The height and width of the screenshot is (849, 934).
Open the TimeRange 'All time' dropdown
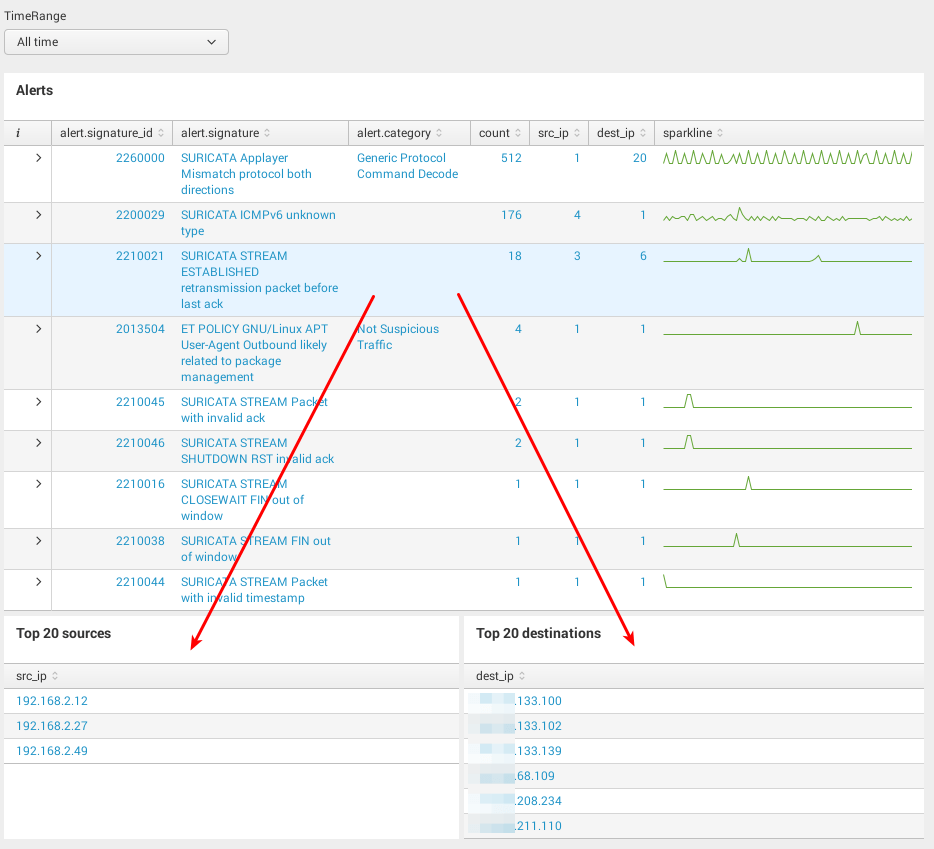[x=116, y=42]
